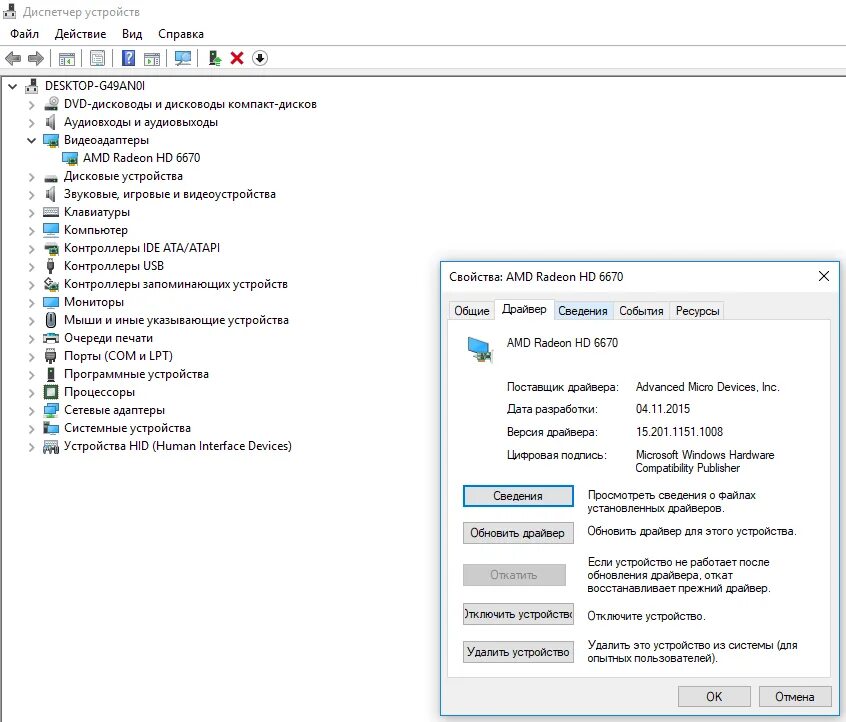
Task: Click the down-arrow disable device toolbar icon
Action: 260,58
